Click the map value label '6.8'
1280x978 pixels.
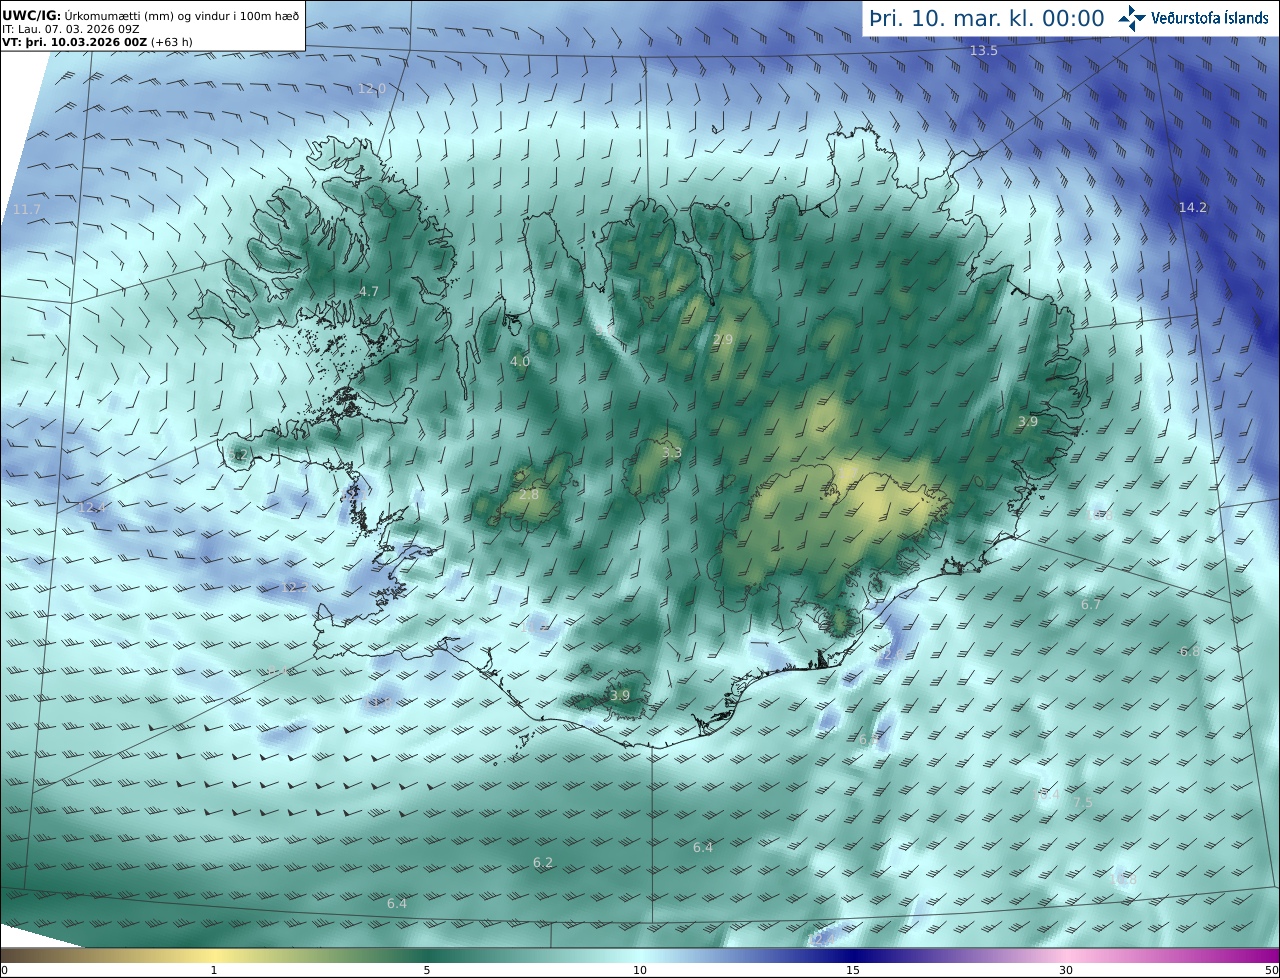1189,651
